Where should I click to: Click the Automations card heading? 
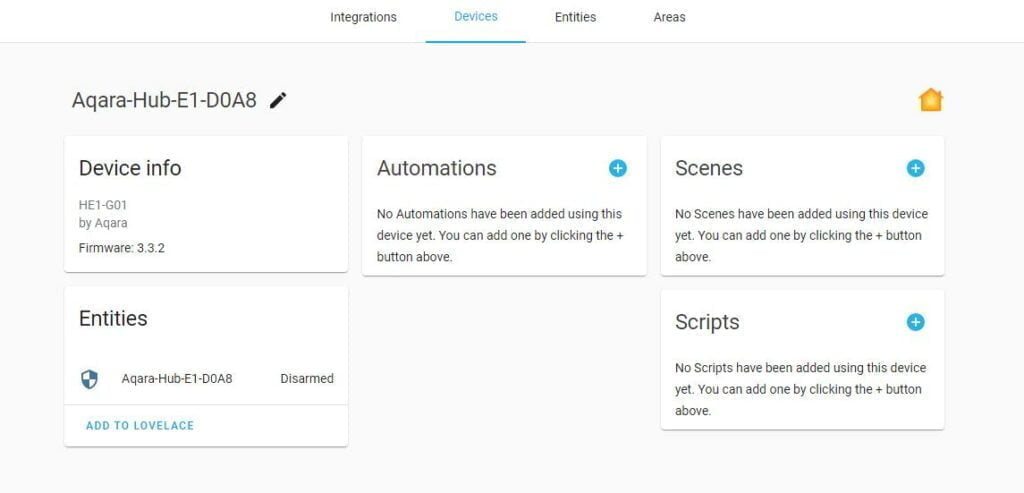(436, 168)
